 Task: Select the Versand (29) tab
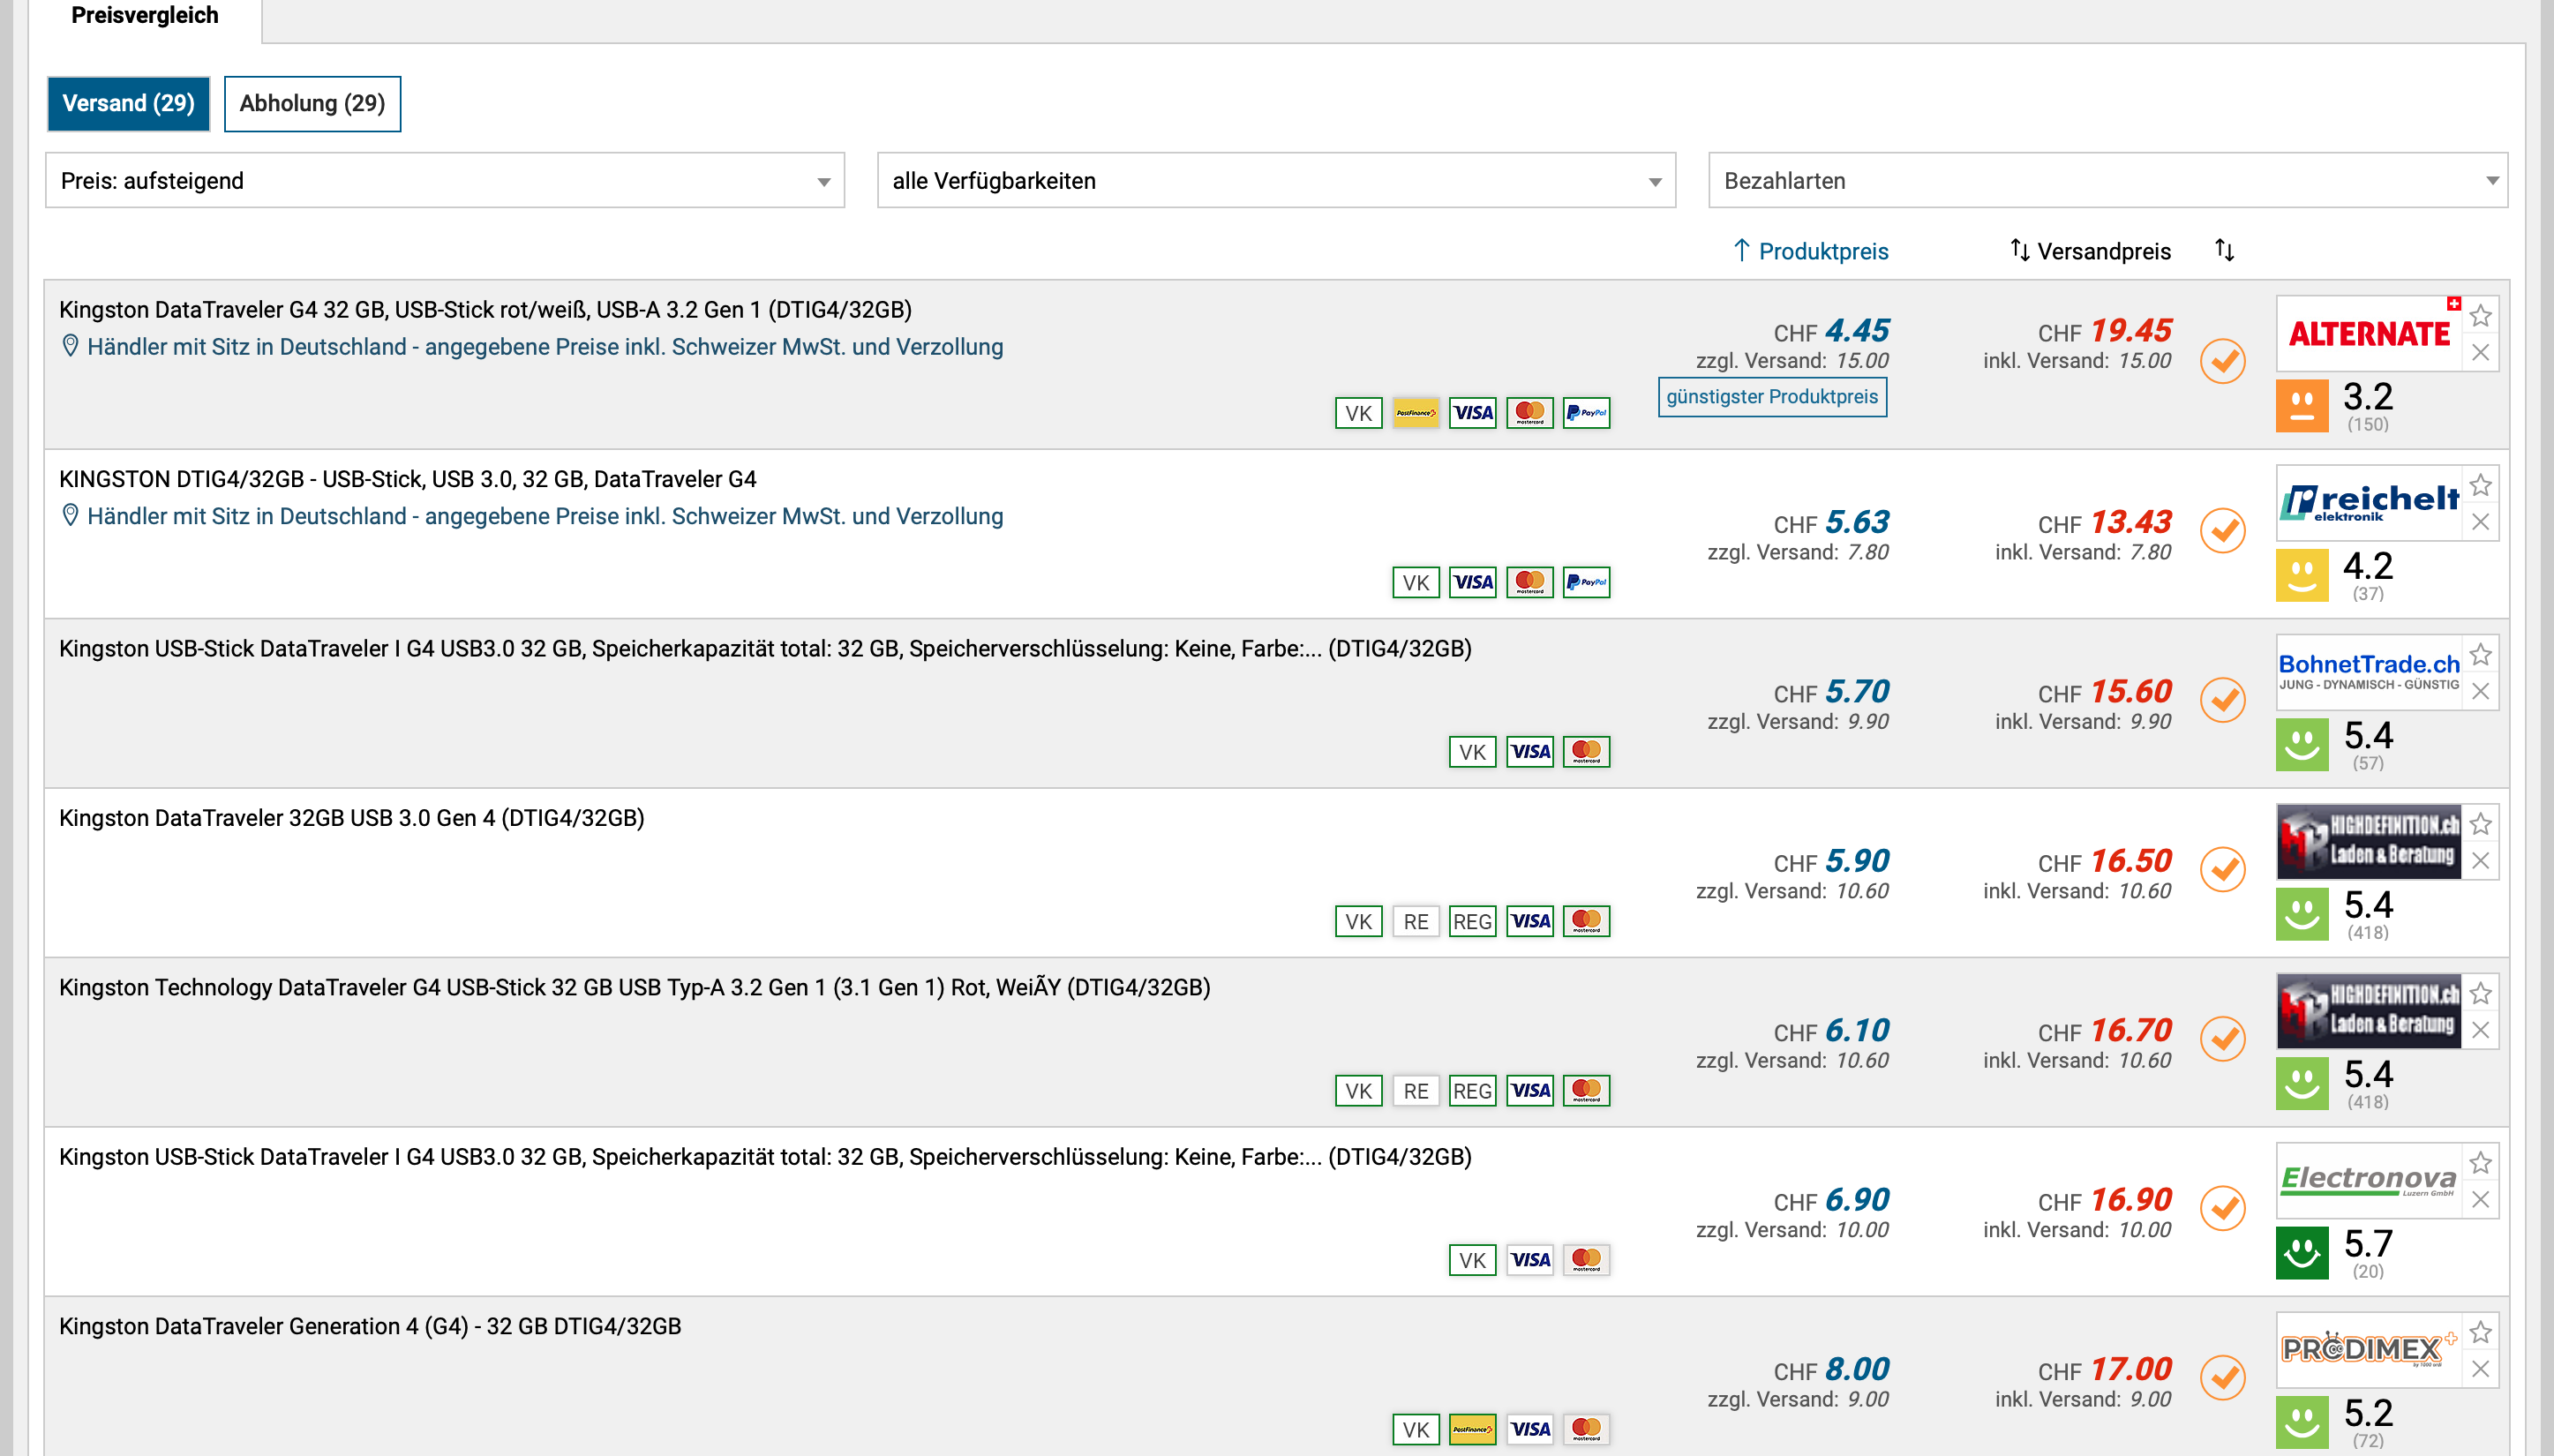(x=128, y=104)
